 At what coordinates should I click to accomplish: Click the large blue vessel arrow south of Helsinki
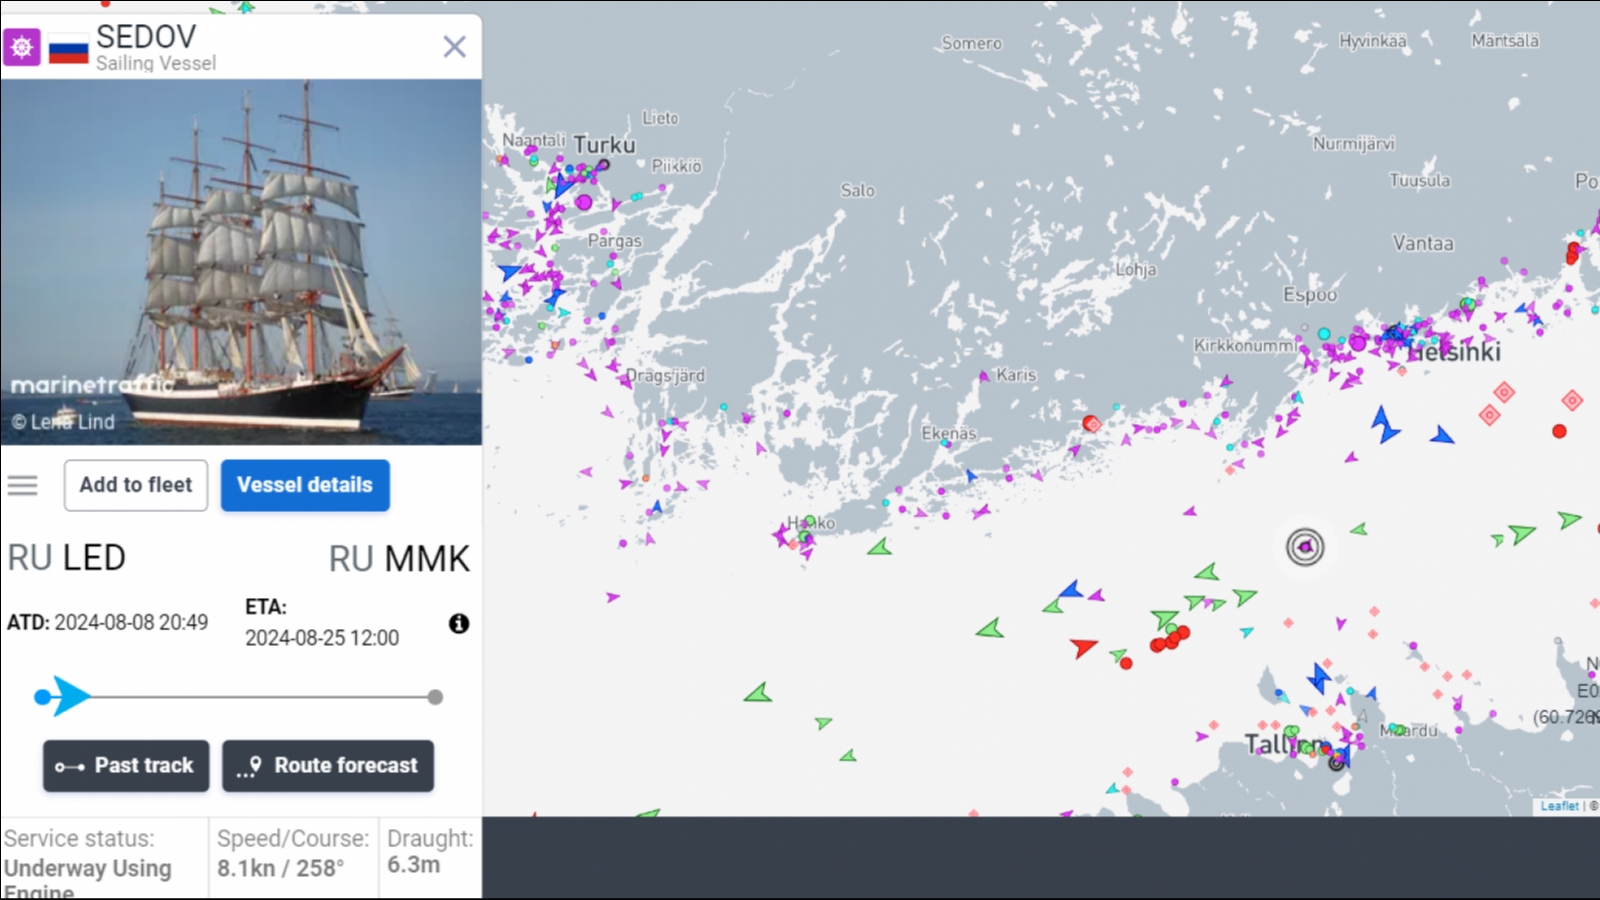click(1384, 425)
